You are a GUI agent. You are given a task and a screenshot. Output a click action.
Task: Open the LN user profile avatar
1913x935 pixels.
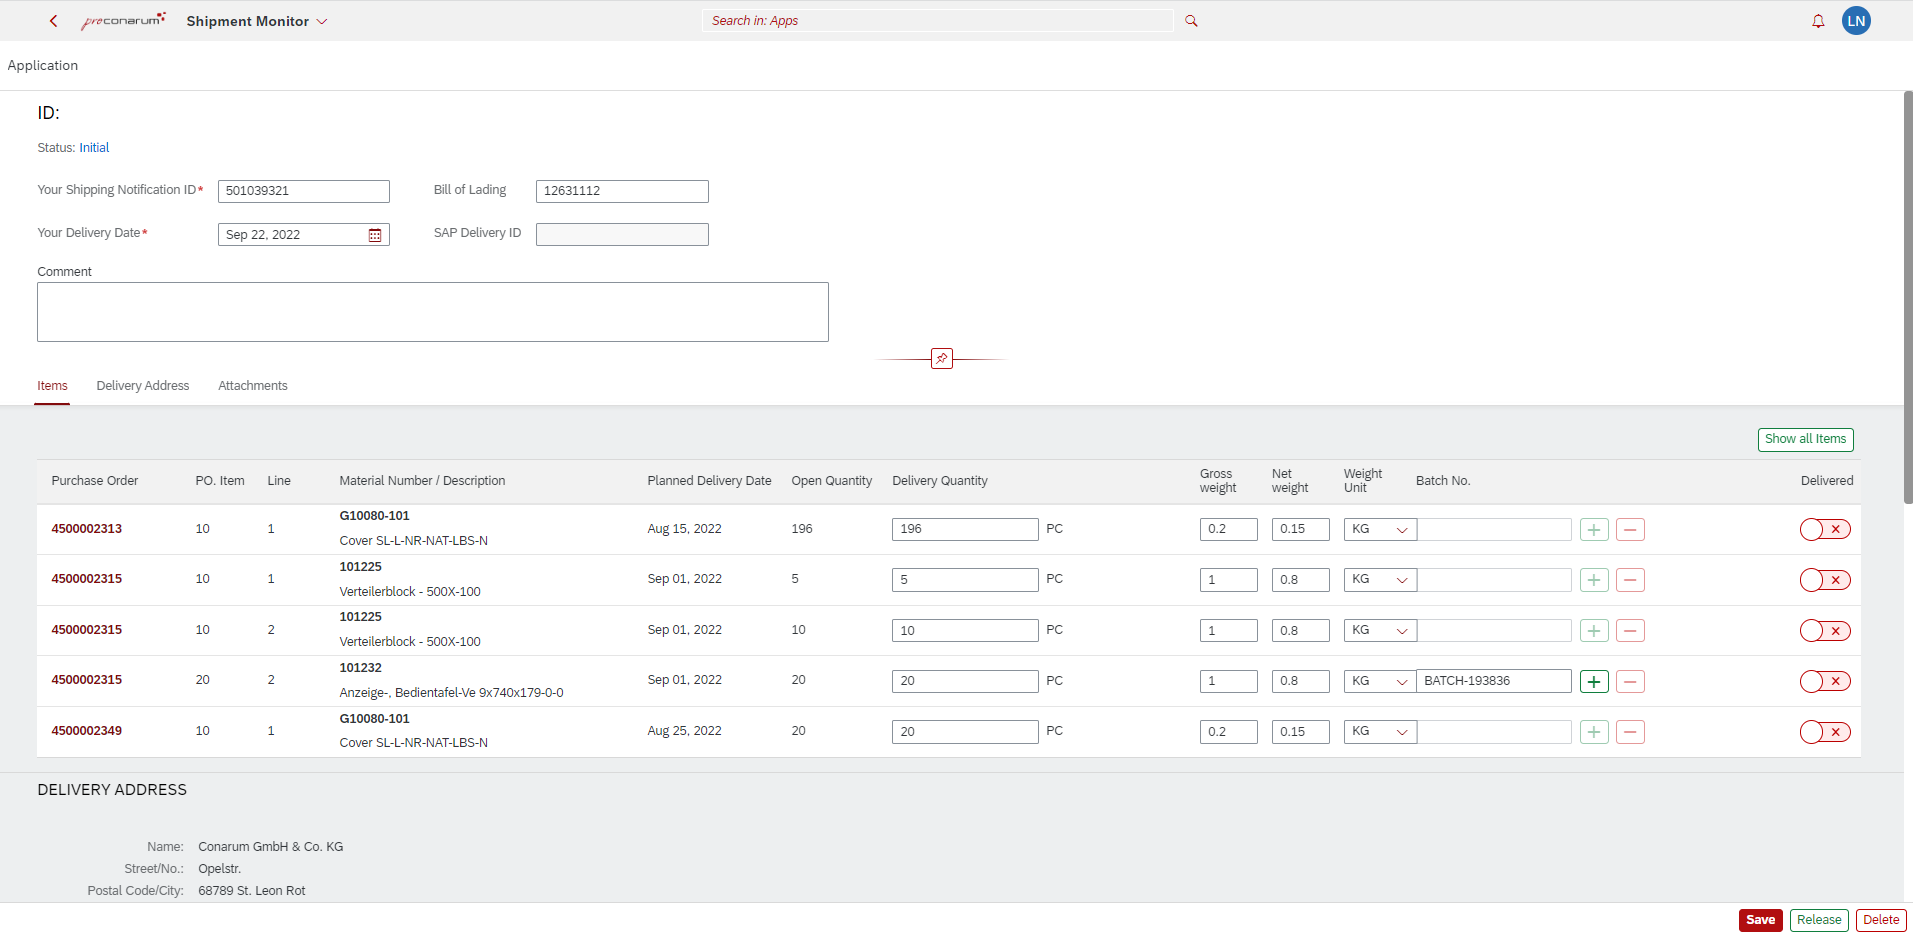(1856, 21)
